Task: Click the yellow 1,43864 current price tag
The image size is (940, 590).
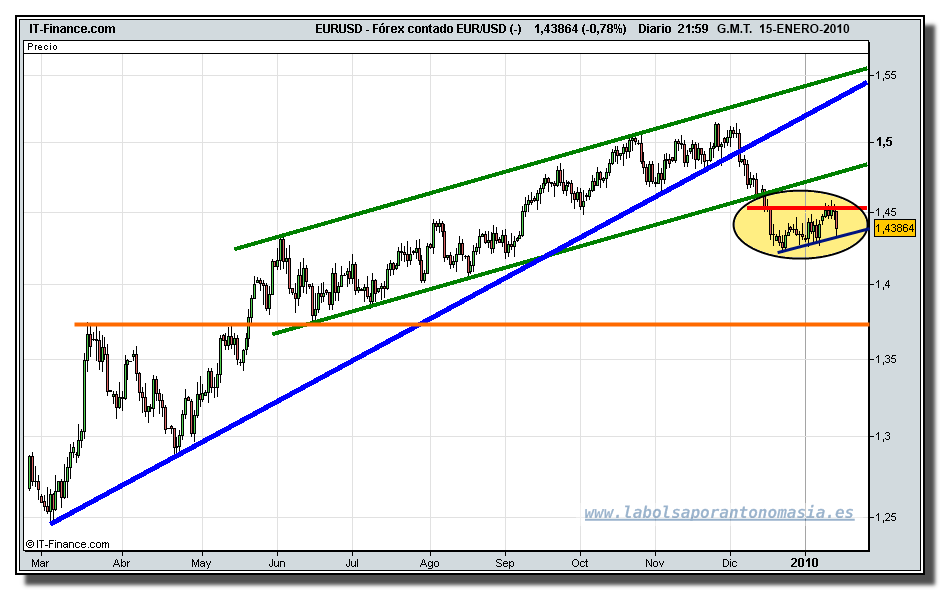Action: tap(894, 228)
